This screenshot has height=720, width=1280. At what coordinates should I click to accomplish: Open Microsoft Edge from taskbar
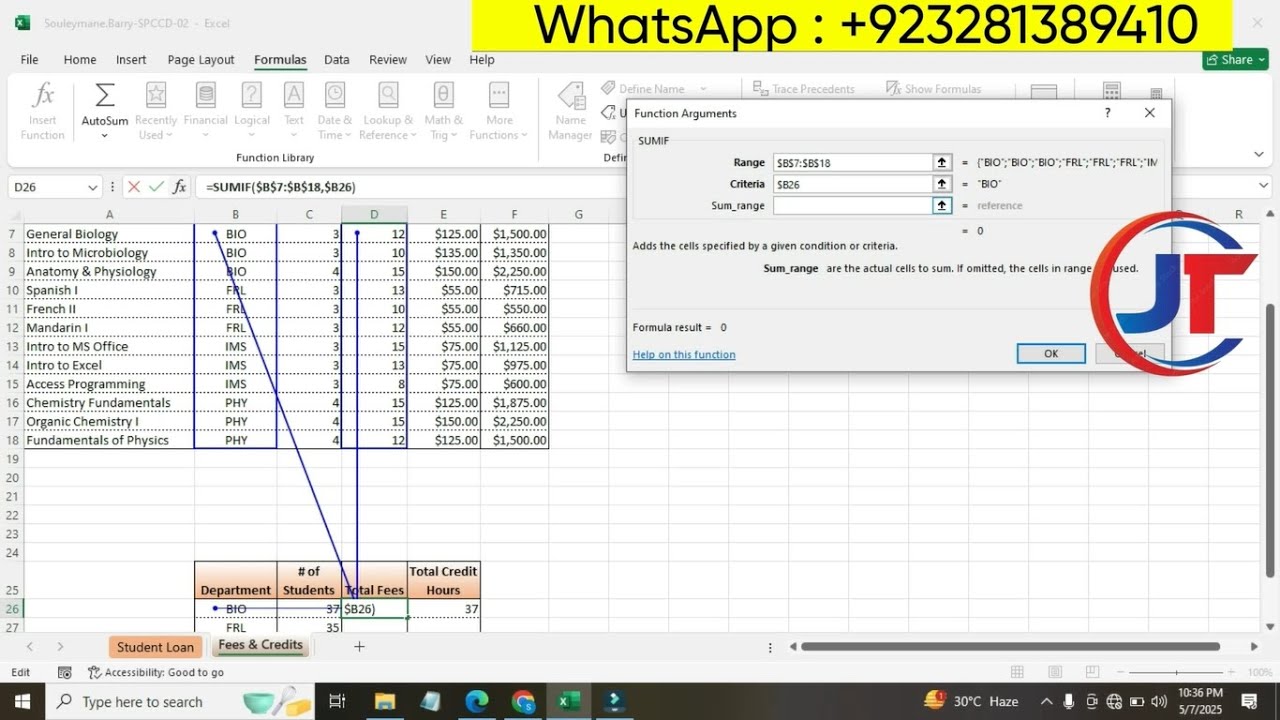click(x=477, y=701)
